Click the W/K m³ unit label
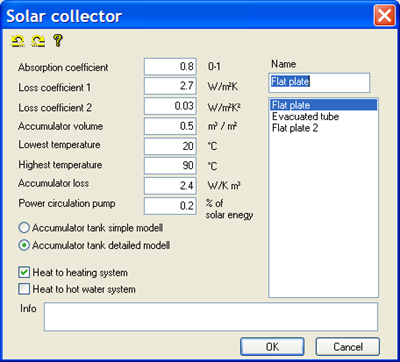This screenshot has width=400, height=362. [x=224, y=186]
